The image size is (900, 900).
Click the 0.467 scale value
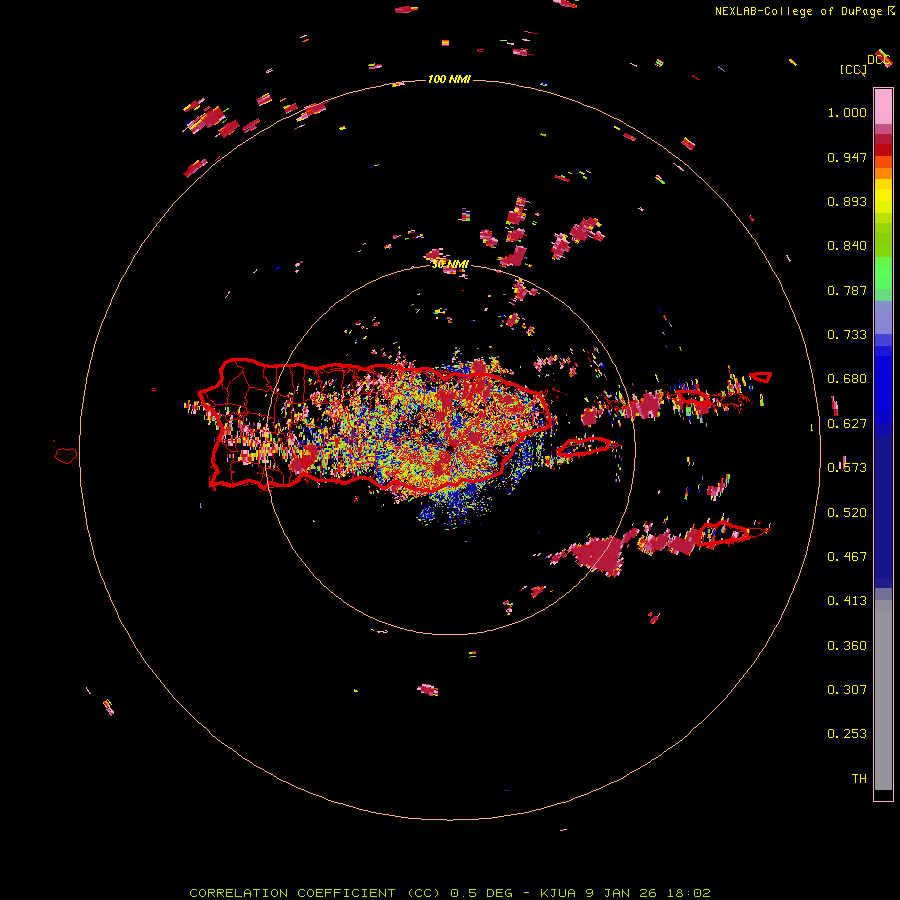(x=847, y=557)
